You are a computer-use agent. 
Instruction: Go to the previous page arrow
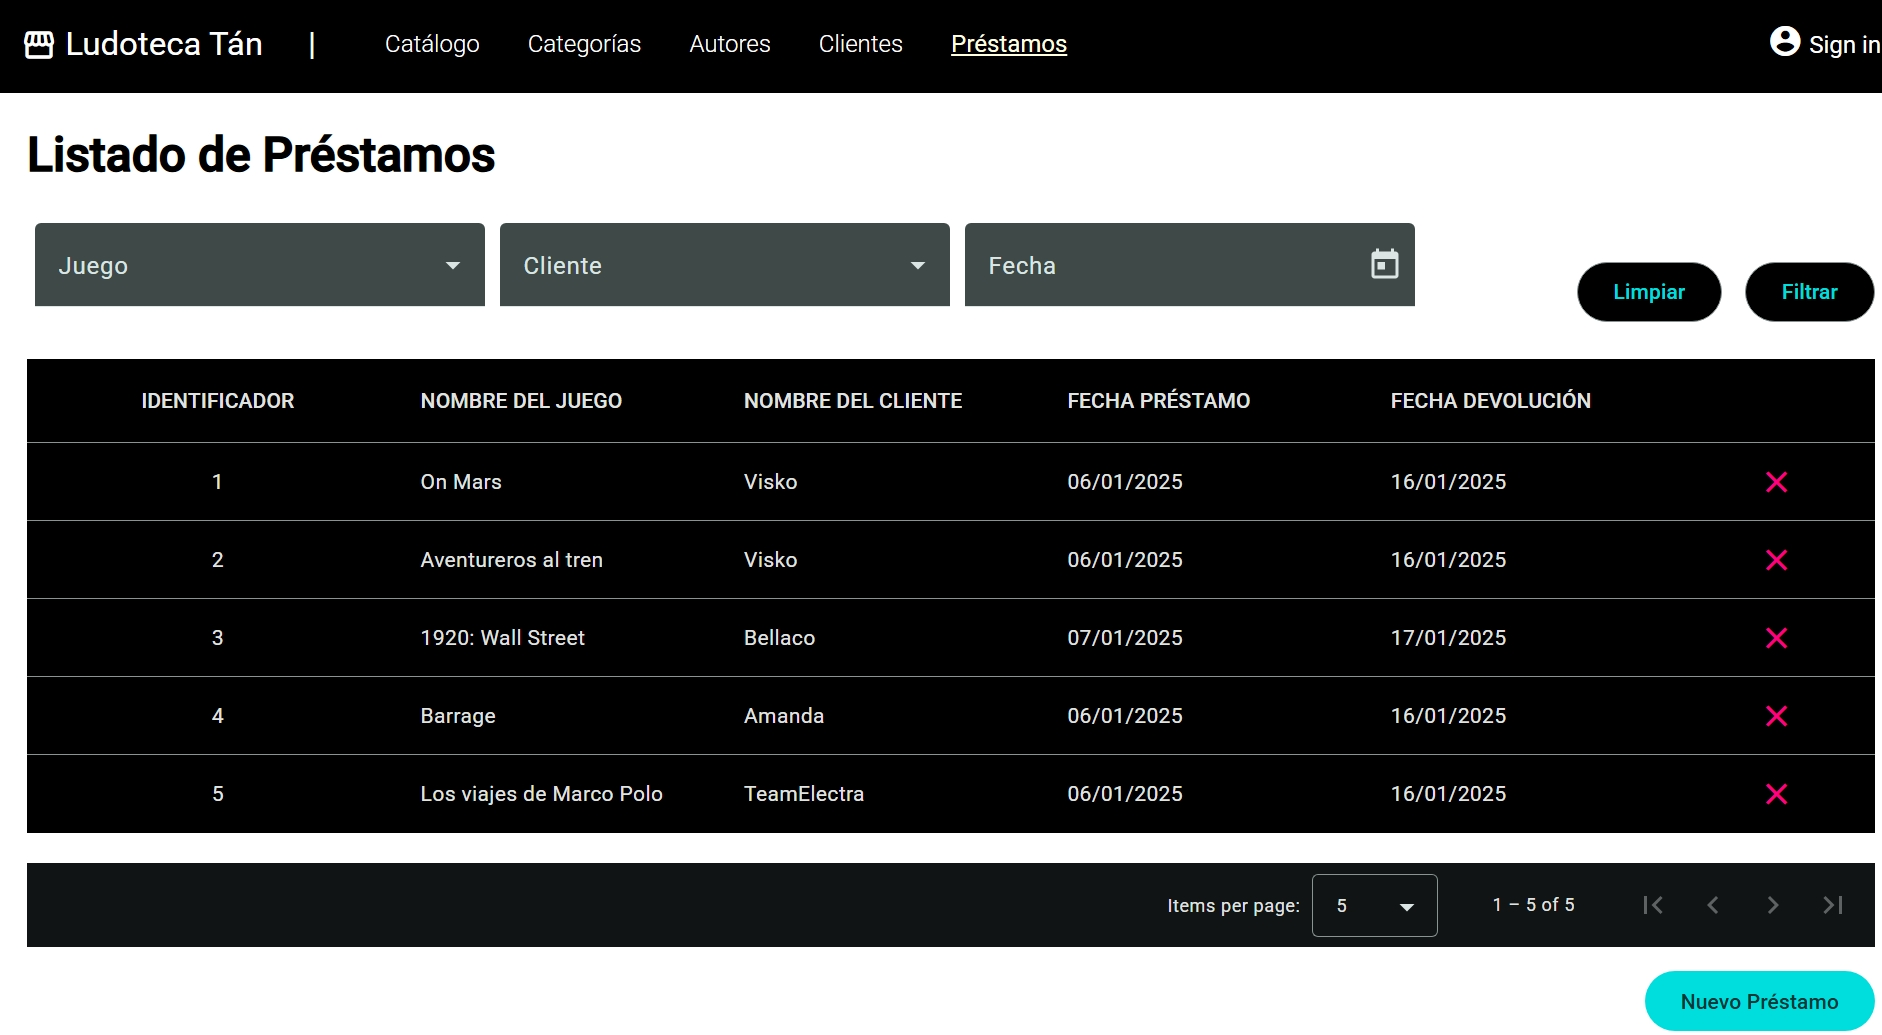click(1712, 905)
